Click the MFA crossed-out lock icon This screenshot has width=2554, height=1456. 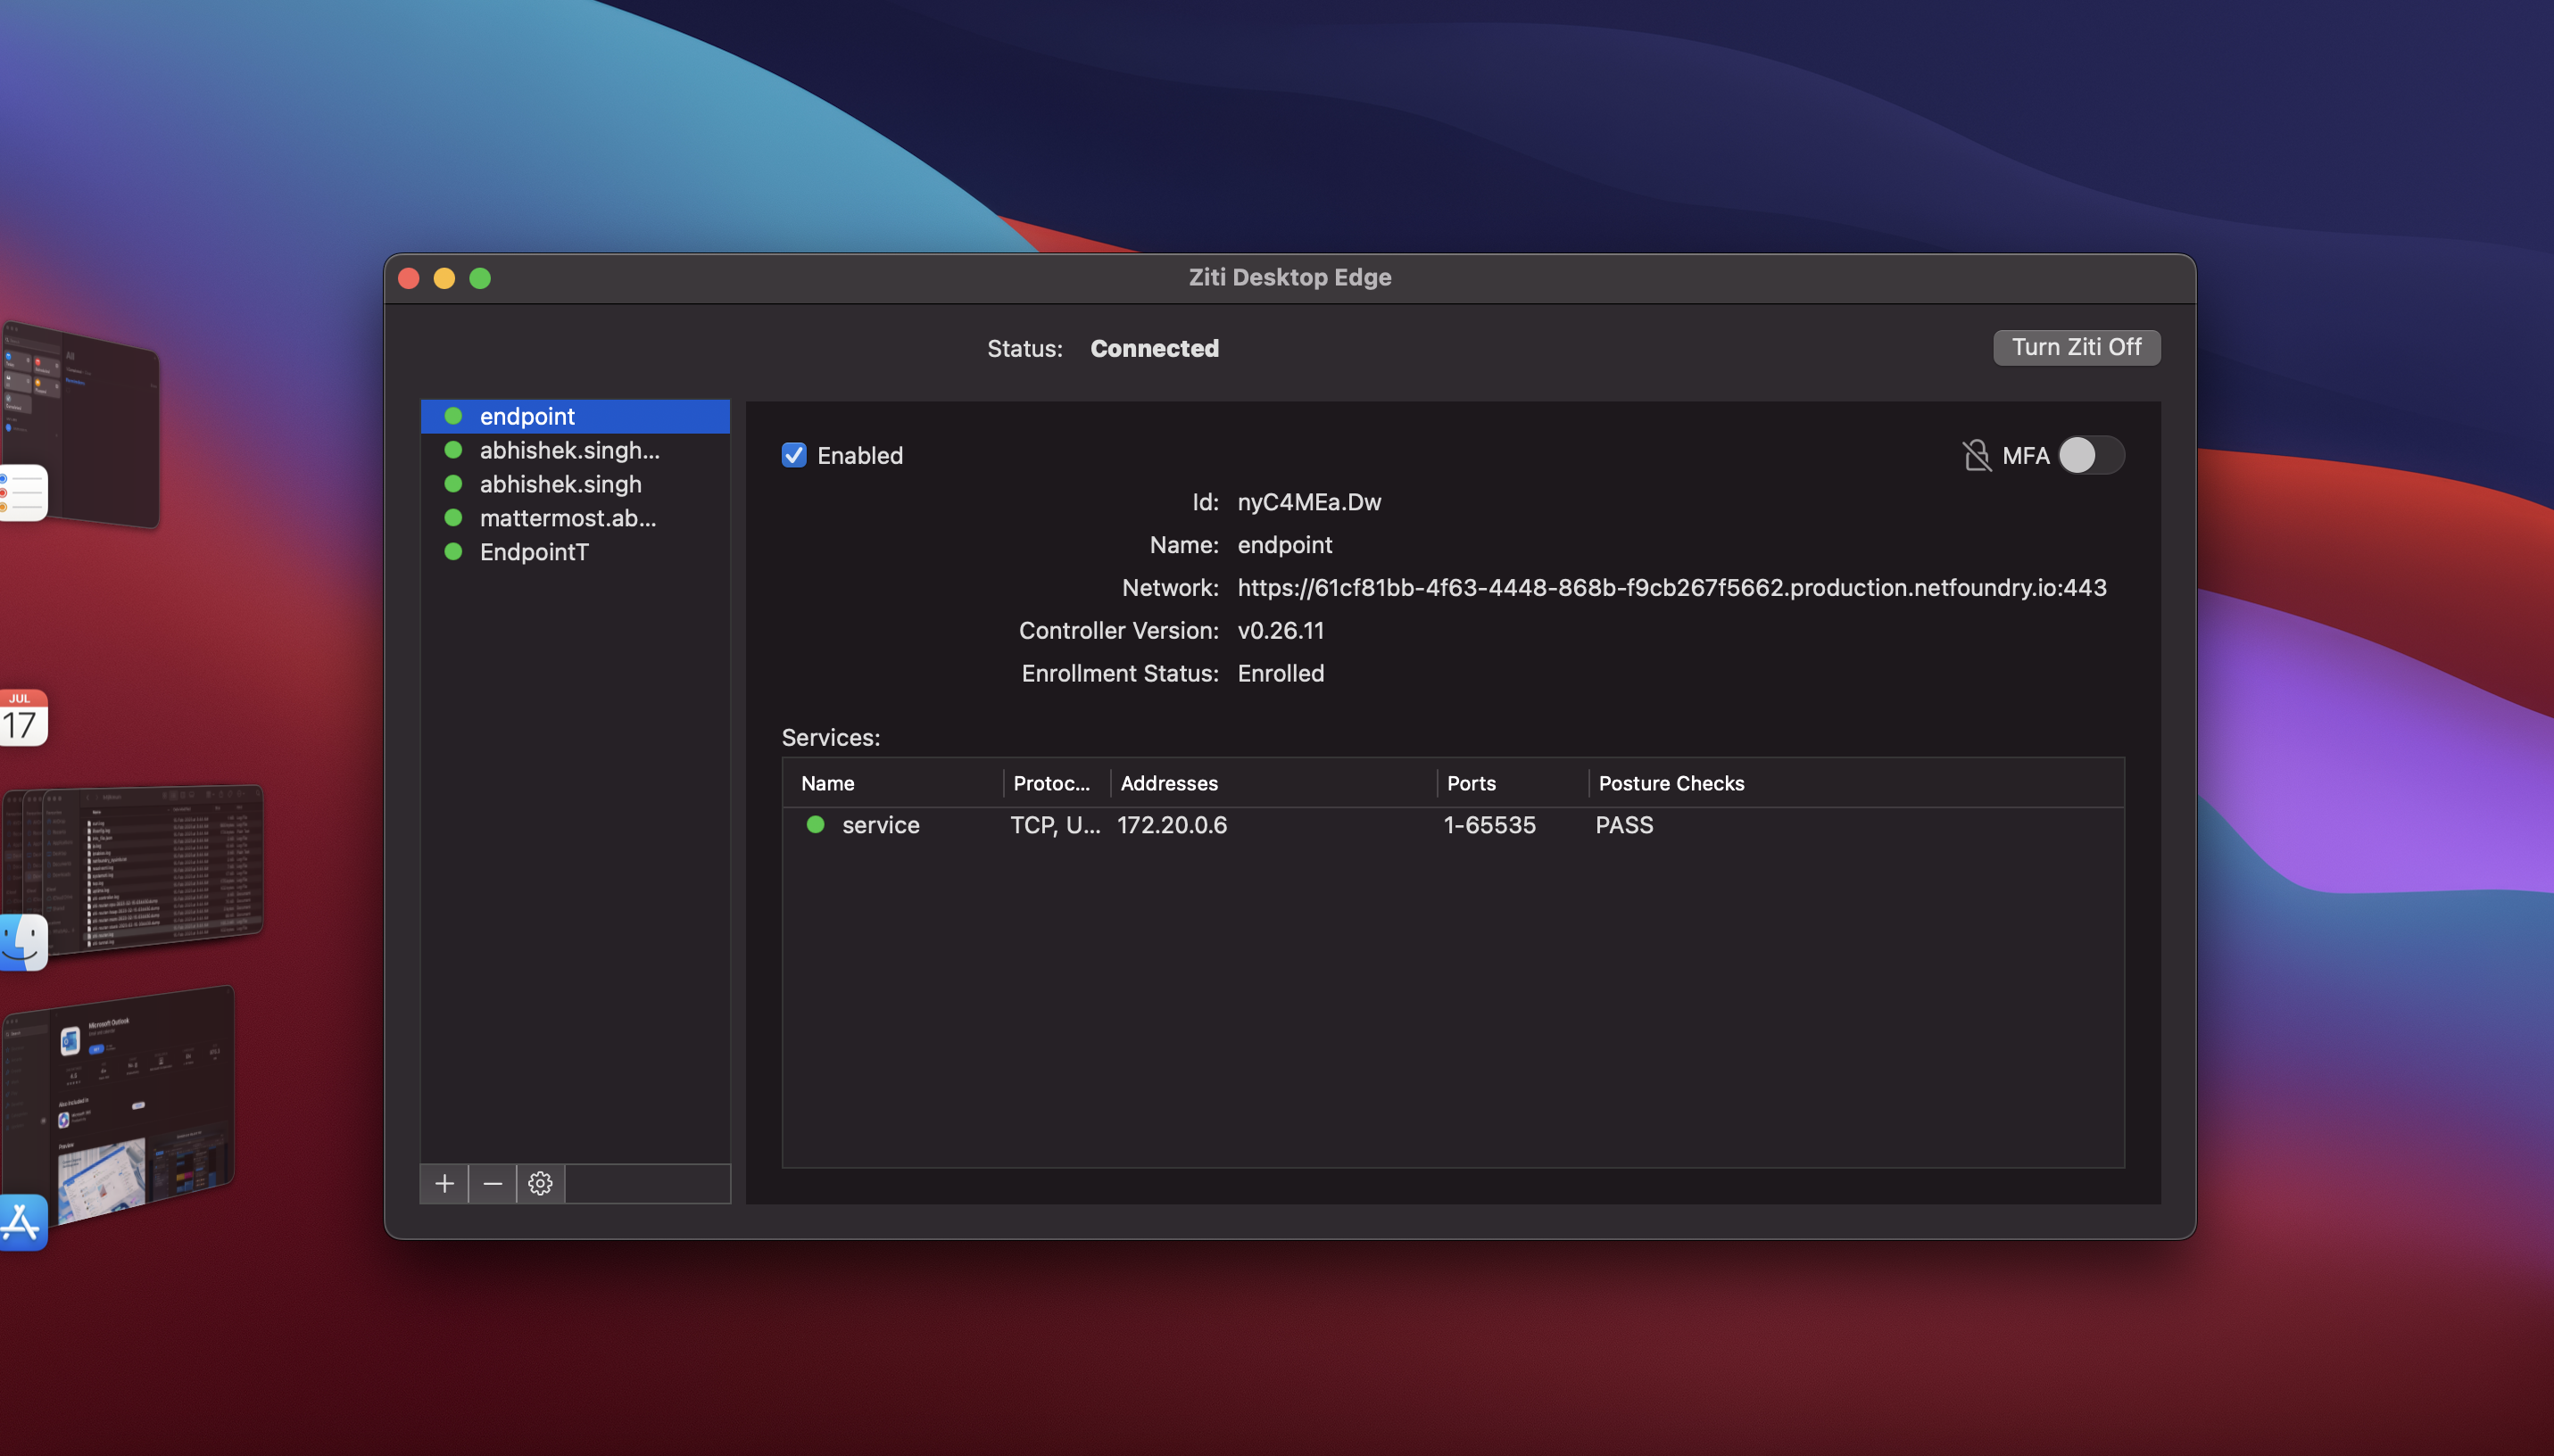pyautogui.click(x=1976, y=456)
